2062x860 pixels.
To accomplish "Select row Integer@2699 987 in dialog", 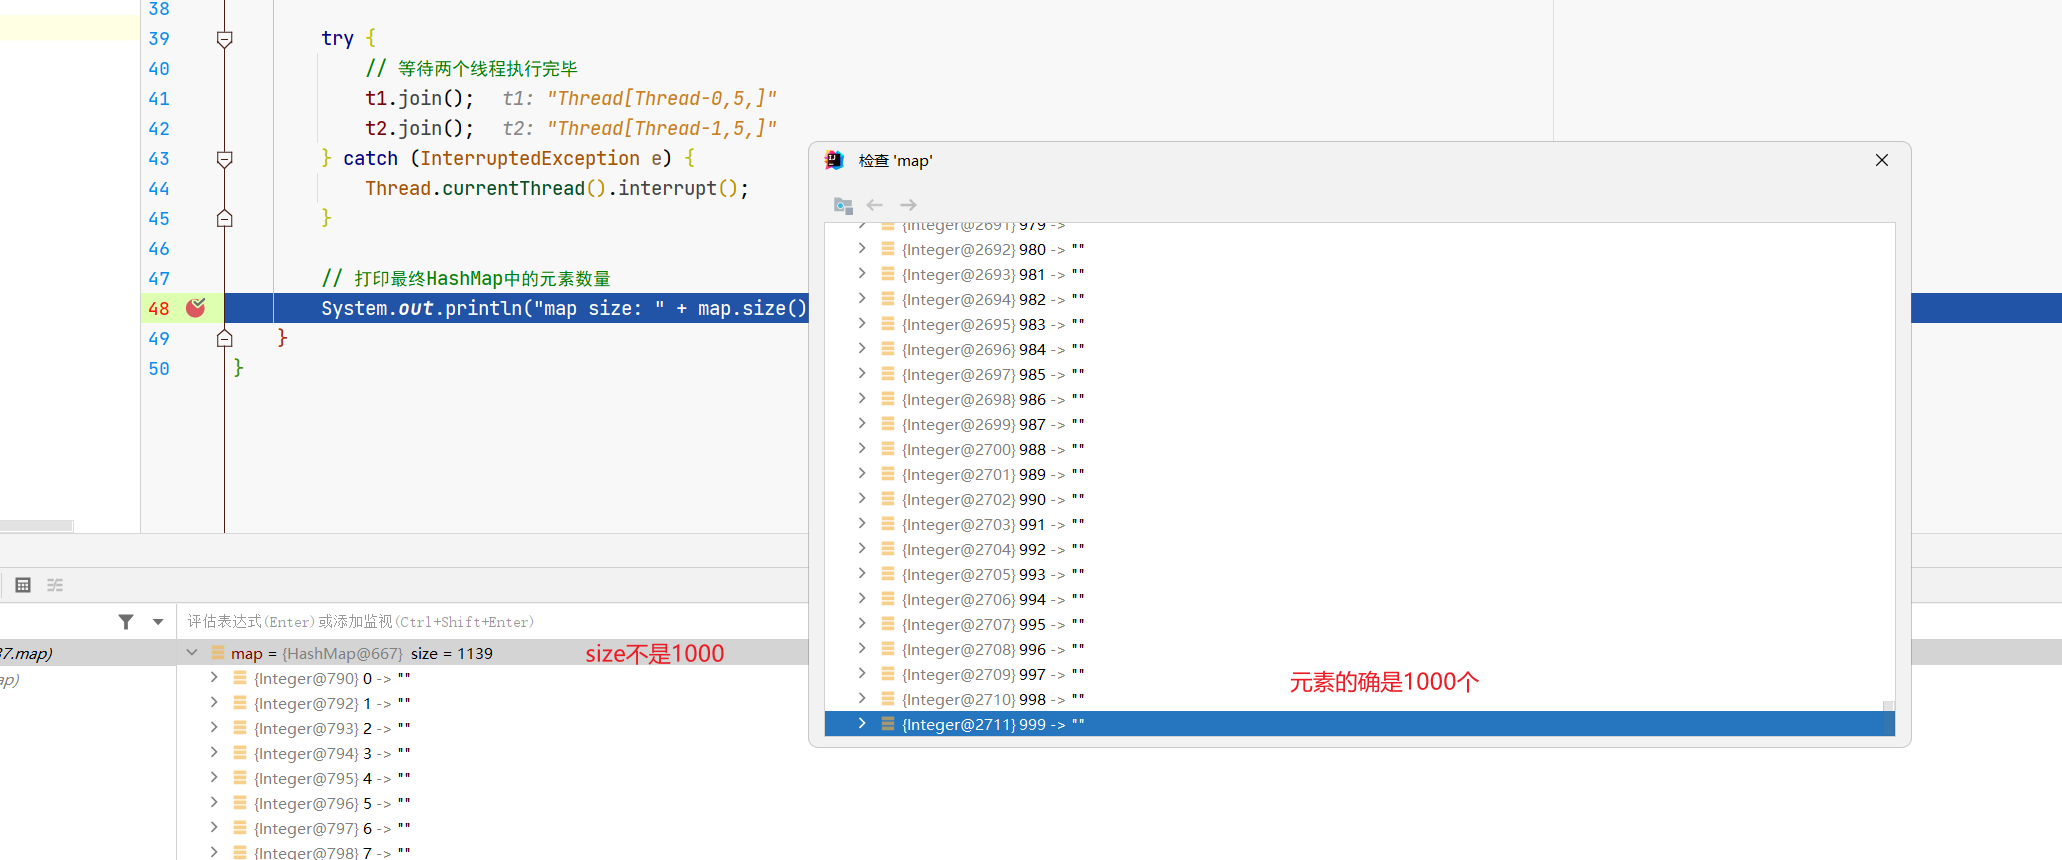I will point(1354,424).
